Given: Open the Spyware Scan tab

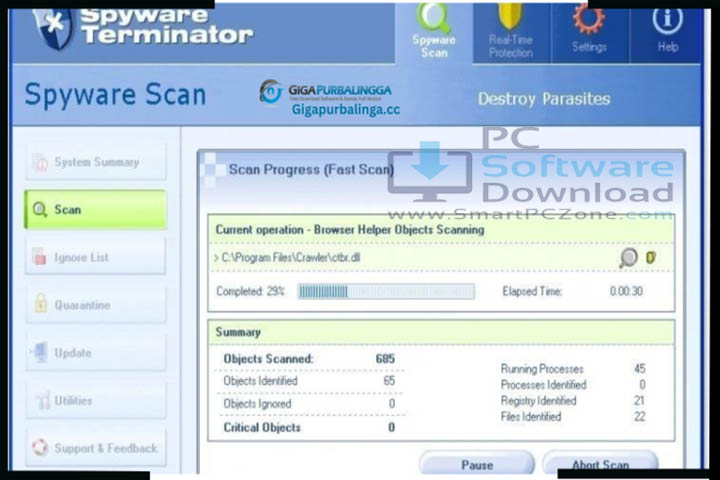Looking at the screenshot, I should coord(434,32).
